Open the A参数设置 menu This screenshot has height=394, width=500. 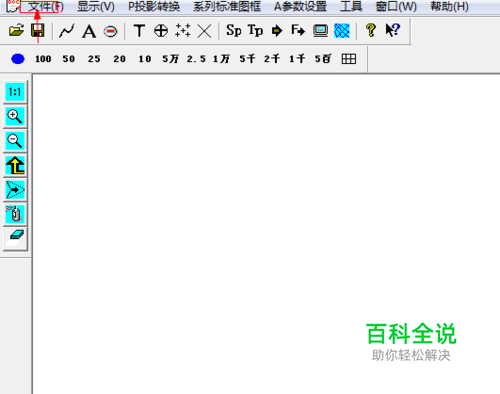click(x=300, y=6)
